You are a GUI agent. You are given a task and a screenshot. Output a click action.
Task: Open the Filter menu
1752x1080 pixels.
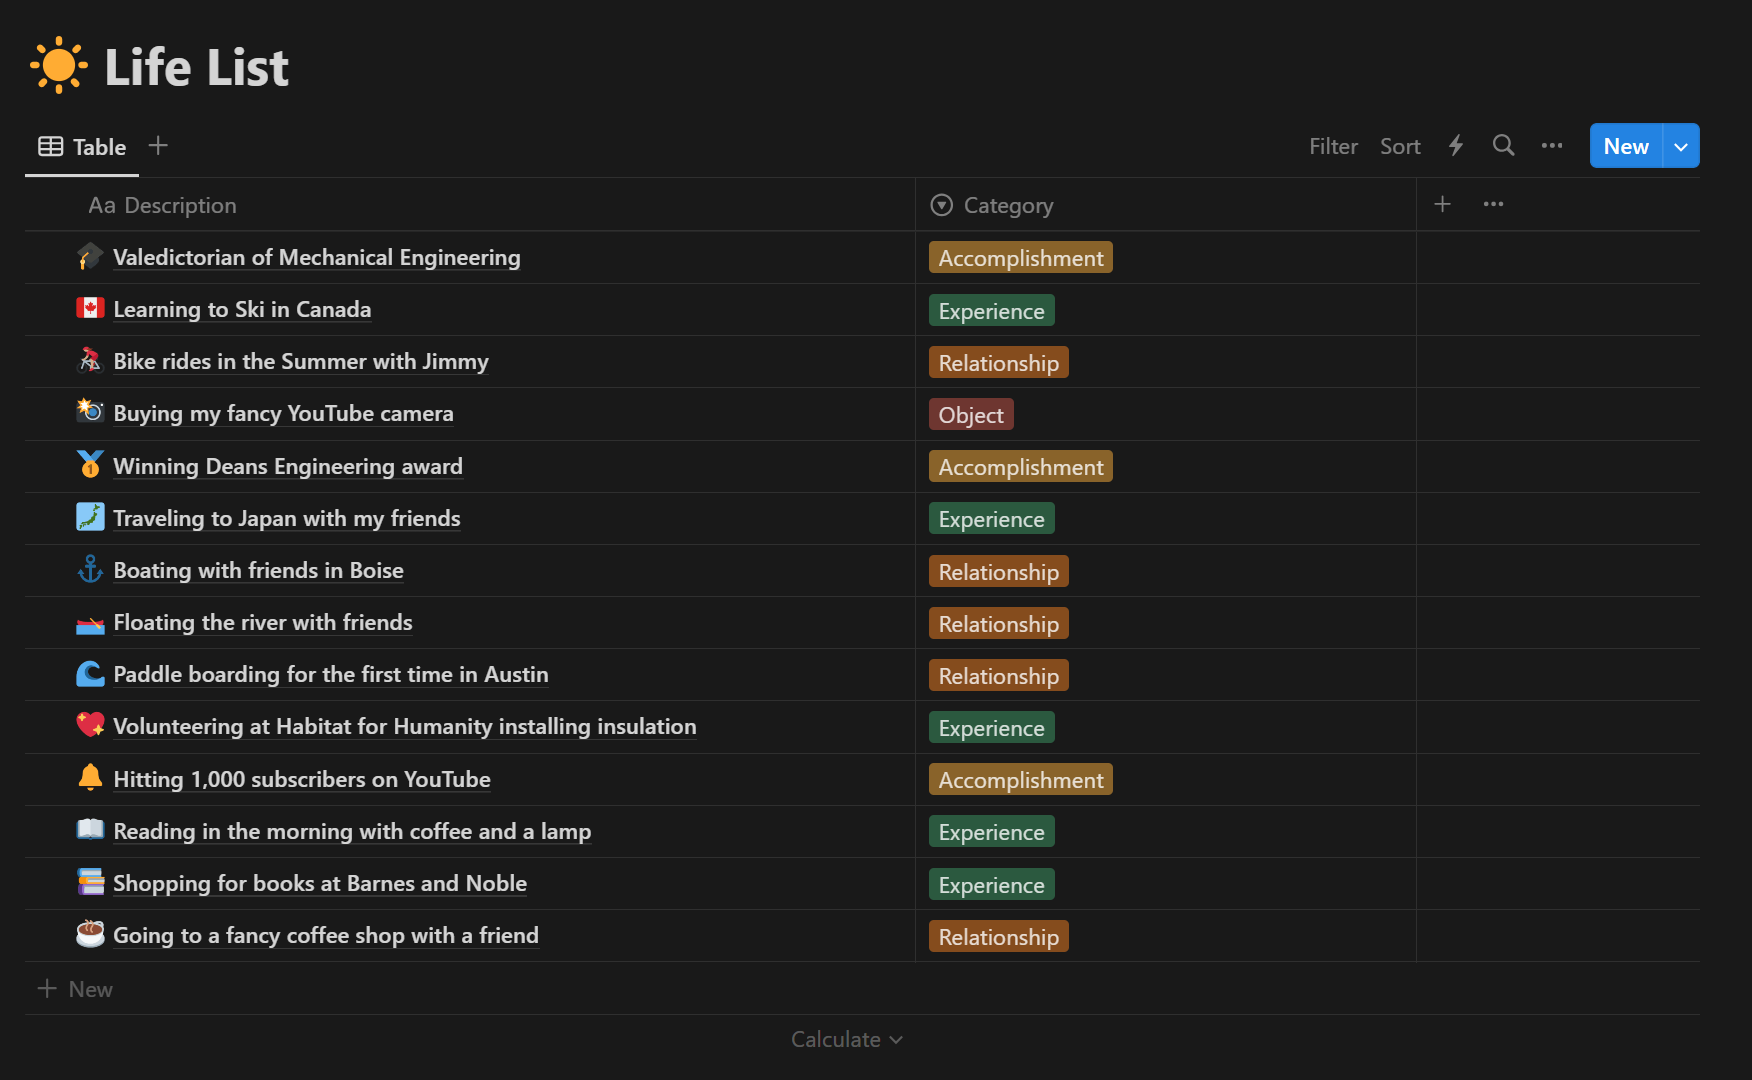point(1333,146)
